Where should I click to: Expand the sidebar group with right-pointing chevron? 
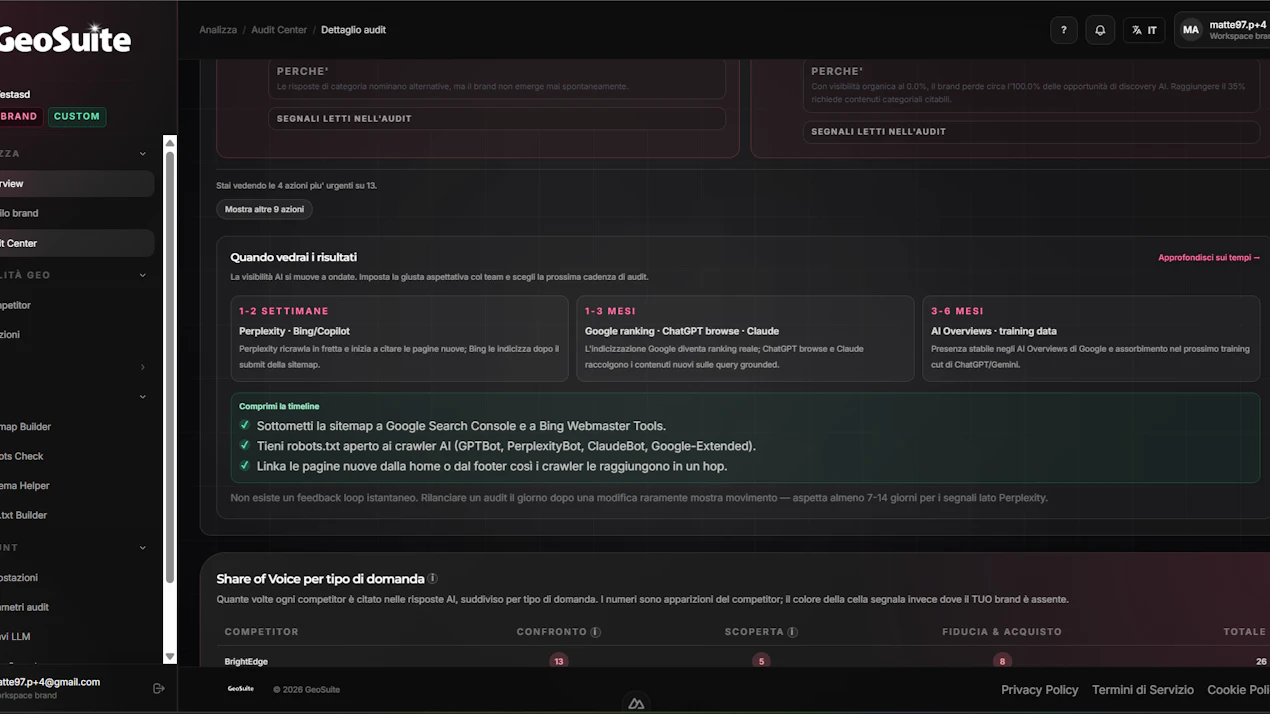point(143,367)
